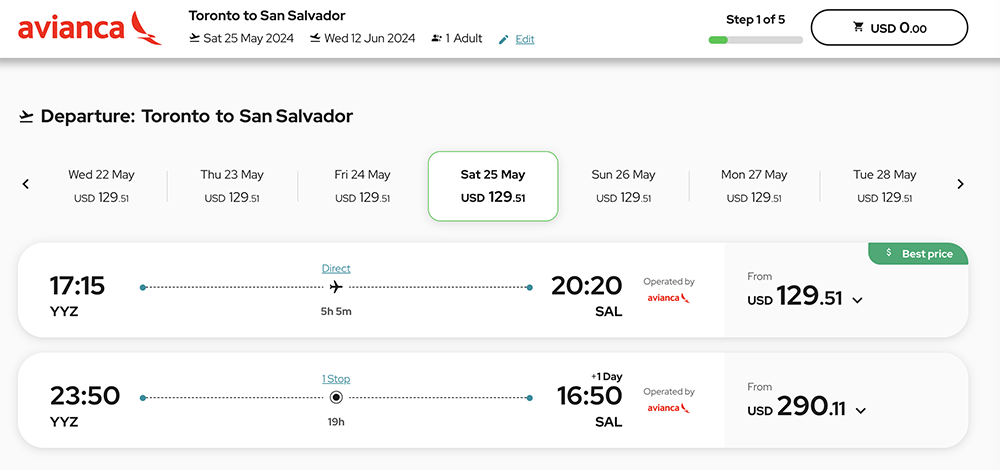Click the Direct flight details link
The width and height of the screenshot is (1000, 470).
(x=336, y=268)
